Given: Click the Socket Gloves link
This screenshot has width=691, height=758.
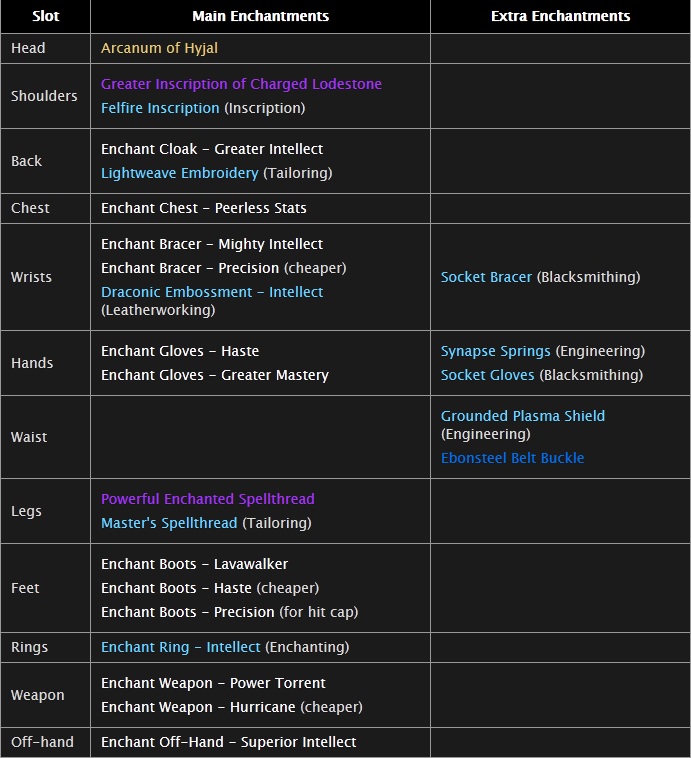Looking at the screenshot, I should tap(486, 375).
